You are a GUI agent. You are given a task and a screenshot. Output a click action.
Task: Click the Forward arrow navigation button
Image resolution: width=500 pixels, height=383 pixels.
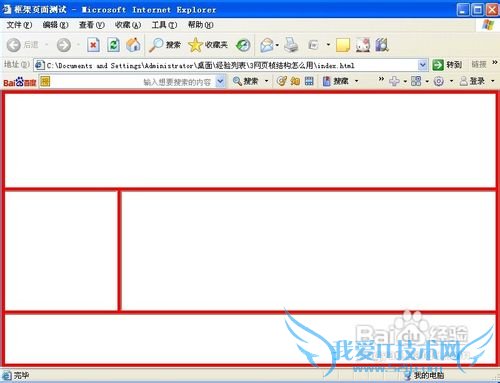[x=64, y=45]
